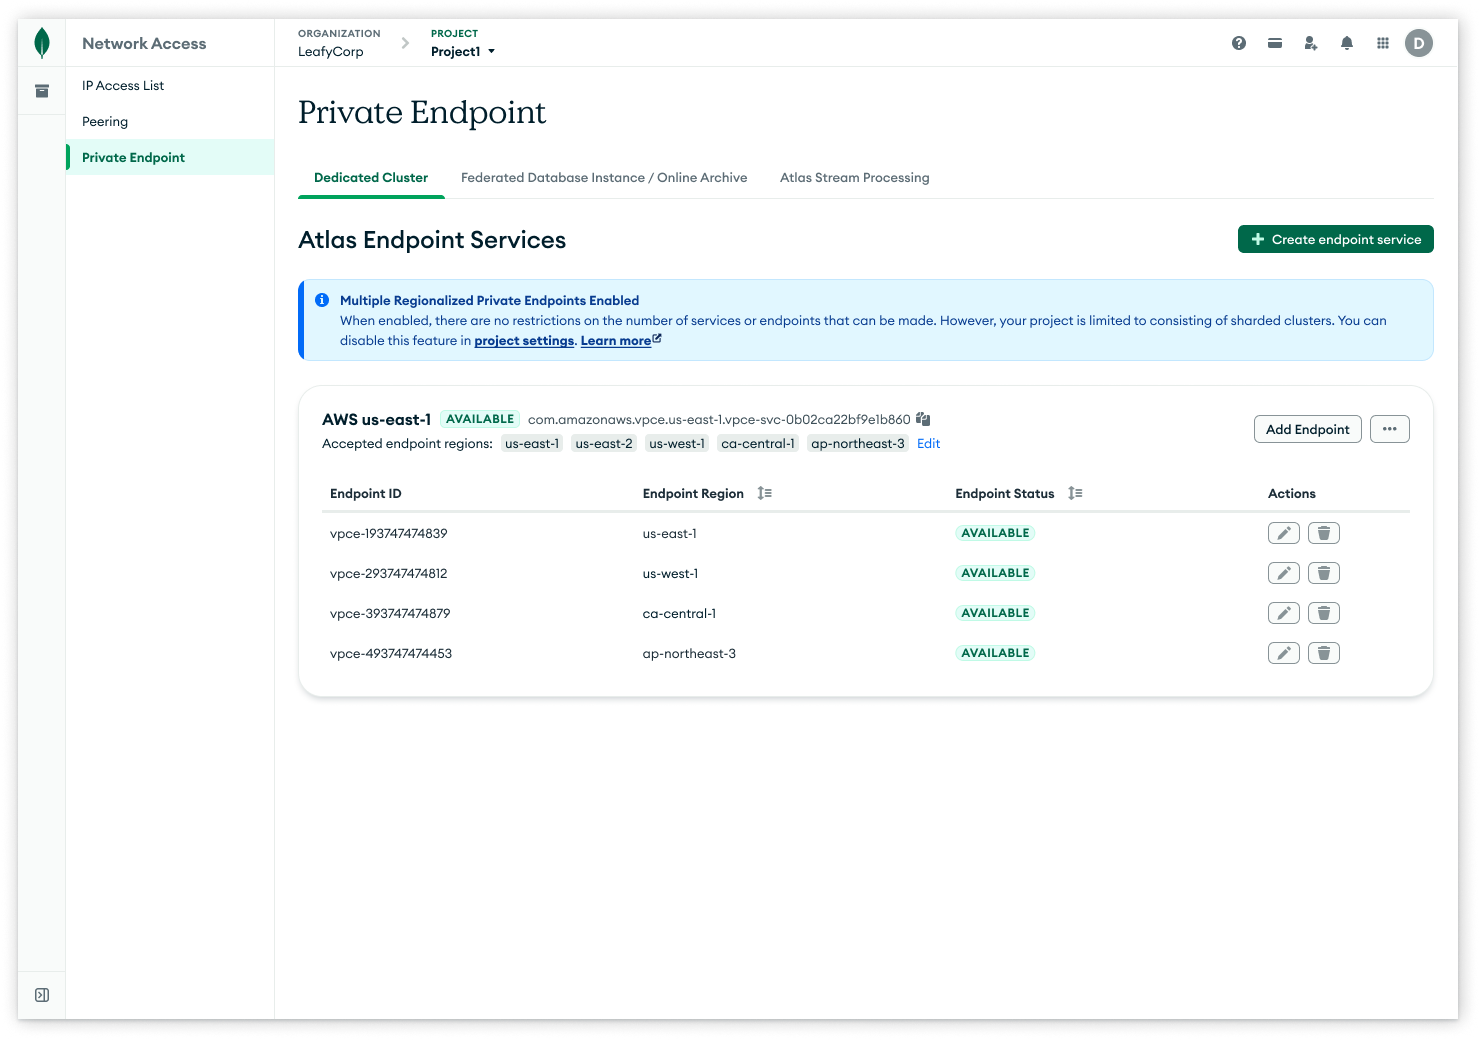Click Create endpoint service button
The width and height of the screenshot is (1480, 1040).
pyautogui.click(x=1336, y=239)
